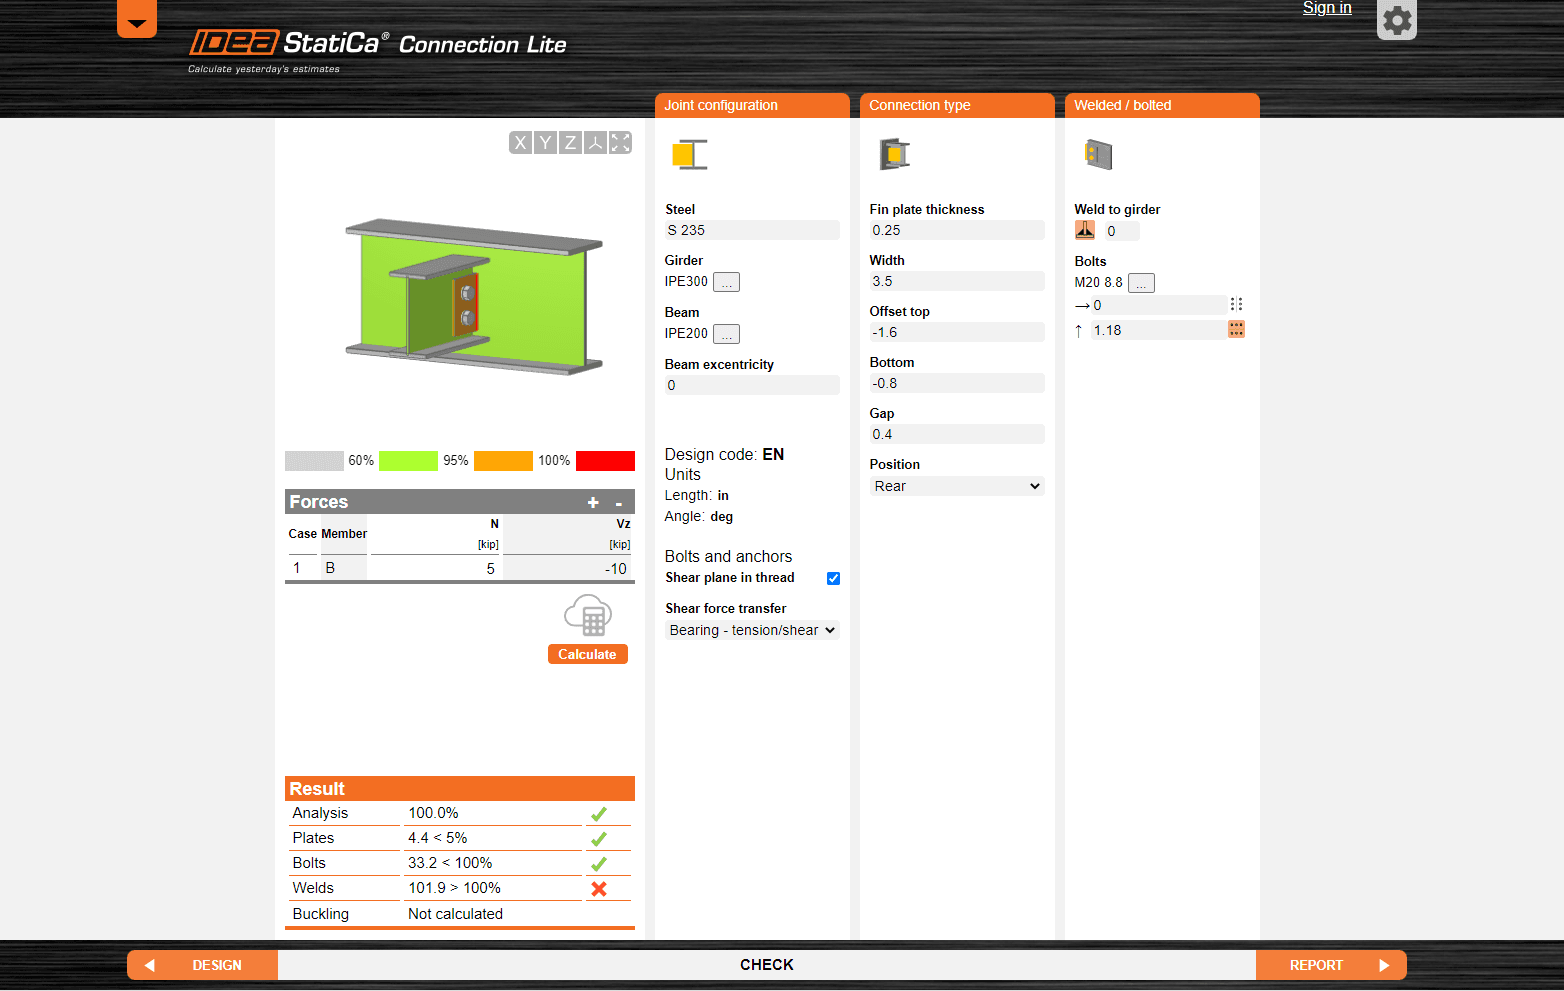Open Shear force transfer dropdown
Screen dimensions: 1564x991
click(752, 630)
